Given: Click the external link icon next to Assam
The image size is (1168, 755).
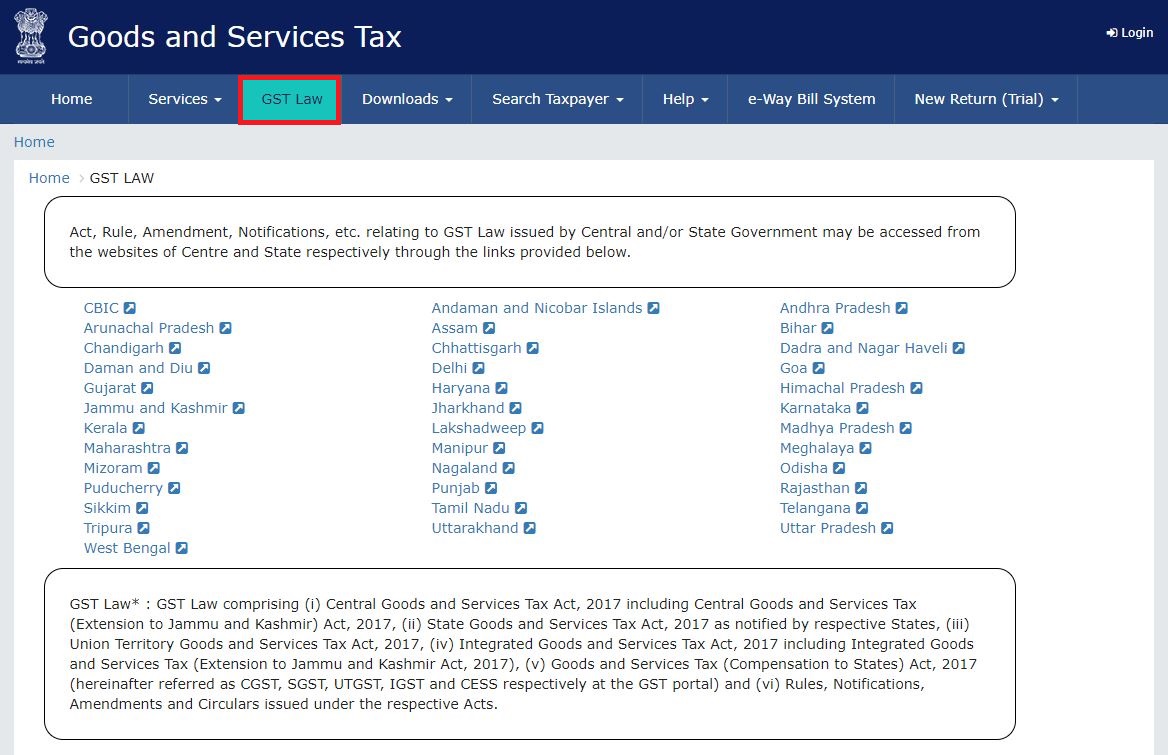Looking at the screenshot, I should 489,327.
